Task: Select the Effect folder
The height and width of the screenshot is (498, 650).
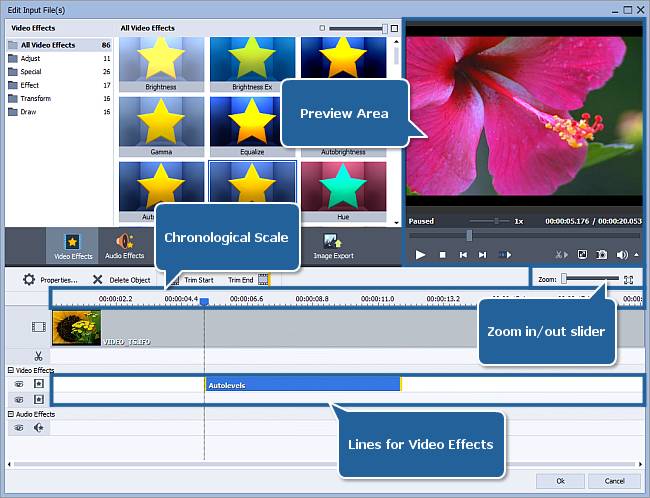Action: point(59,85)
